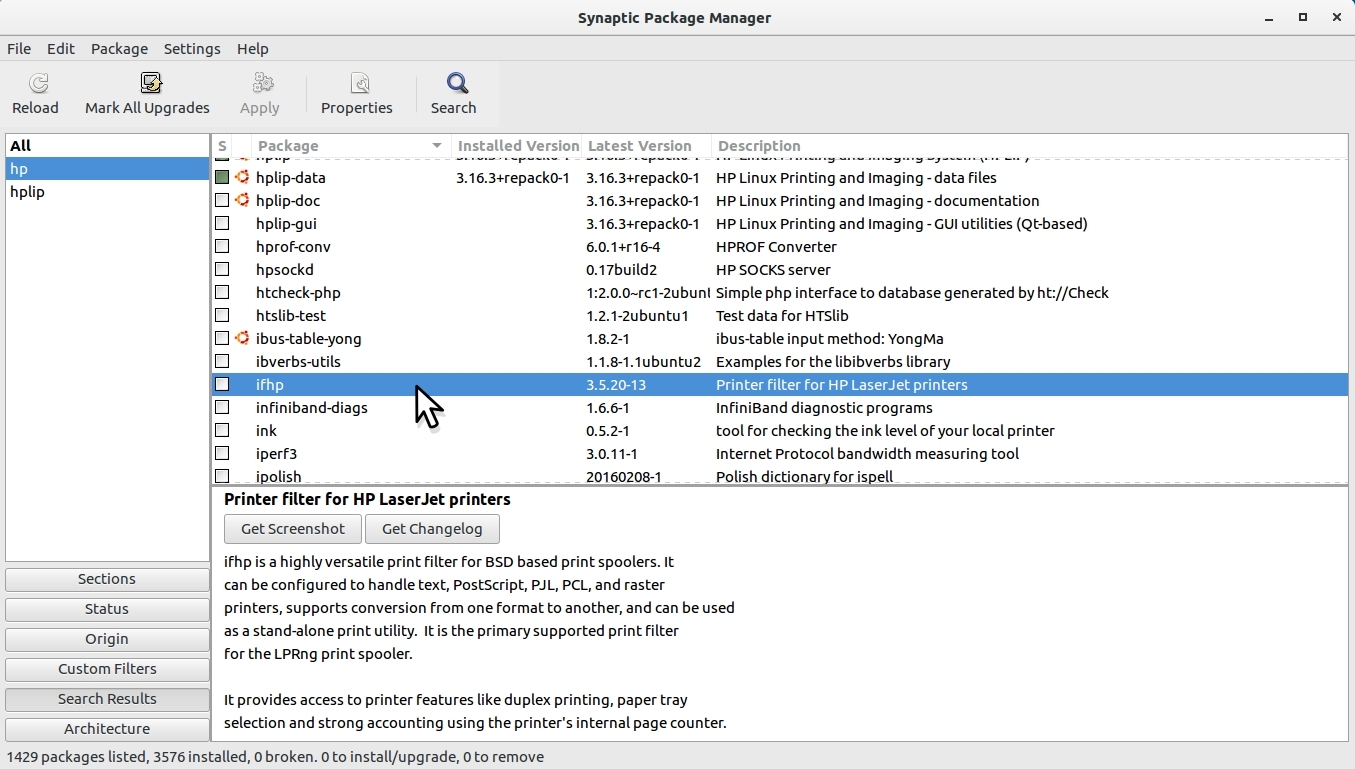Switch to the Sections filter view
Viewport: 1355px width, 769px height.
coord(107,579)
